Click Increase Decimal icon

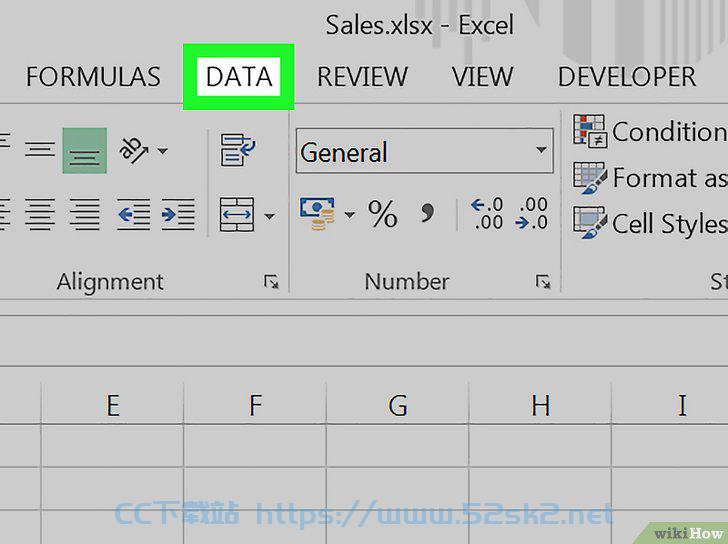point(487,213)
